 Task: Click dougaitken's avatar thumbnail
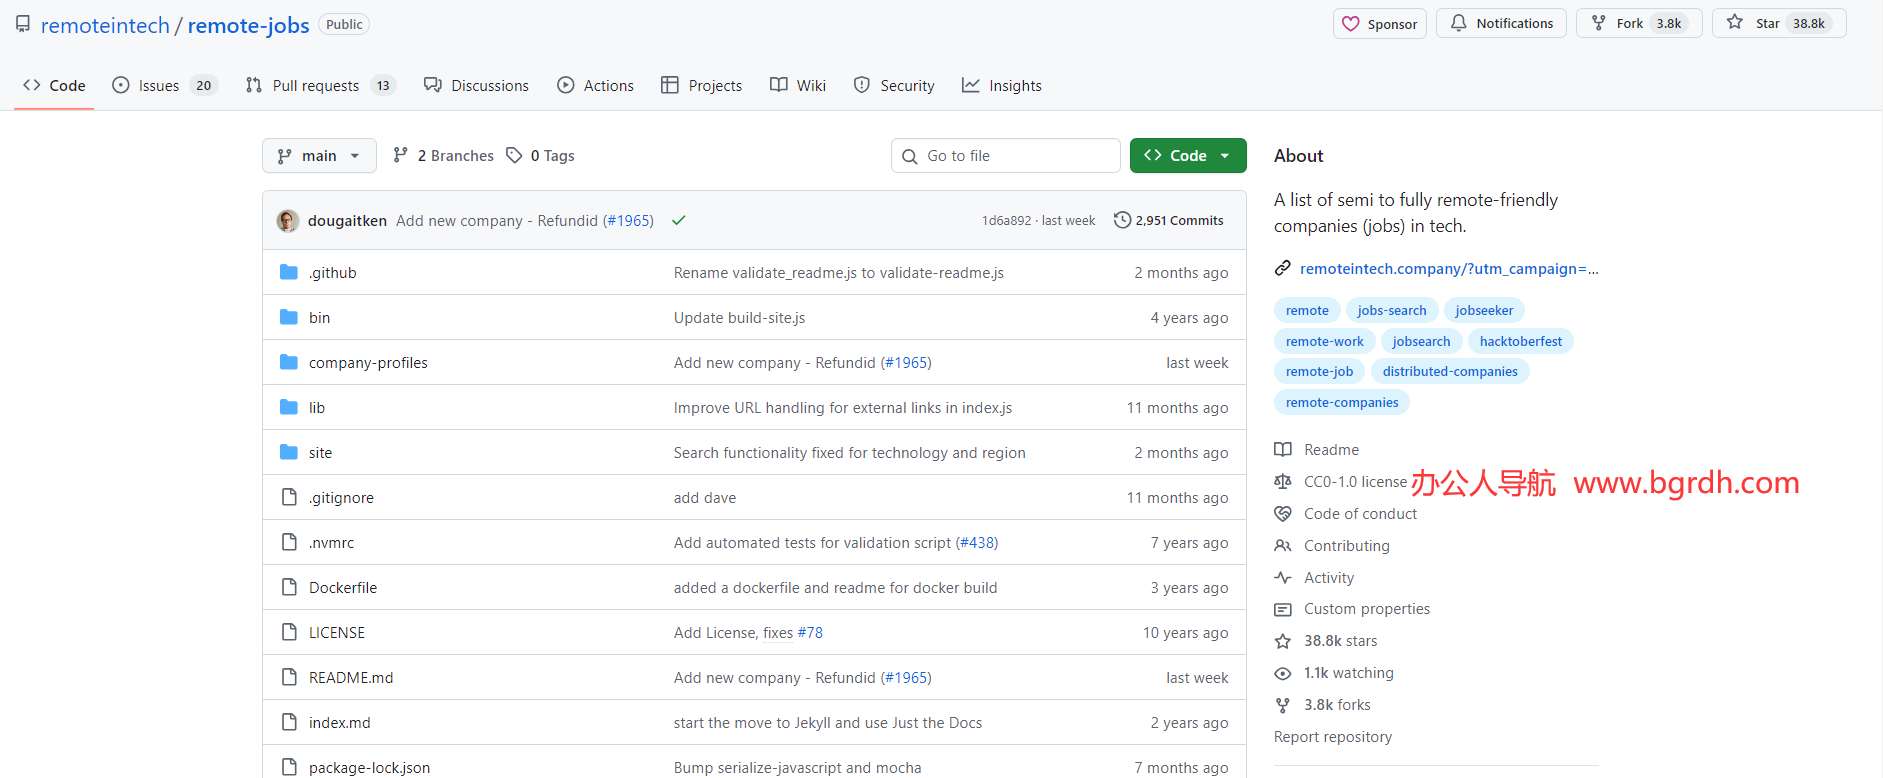[x=288, y=220]
